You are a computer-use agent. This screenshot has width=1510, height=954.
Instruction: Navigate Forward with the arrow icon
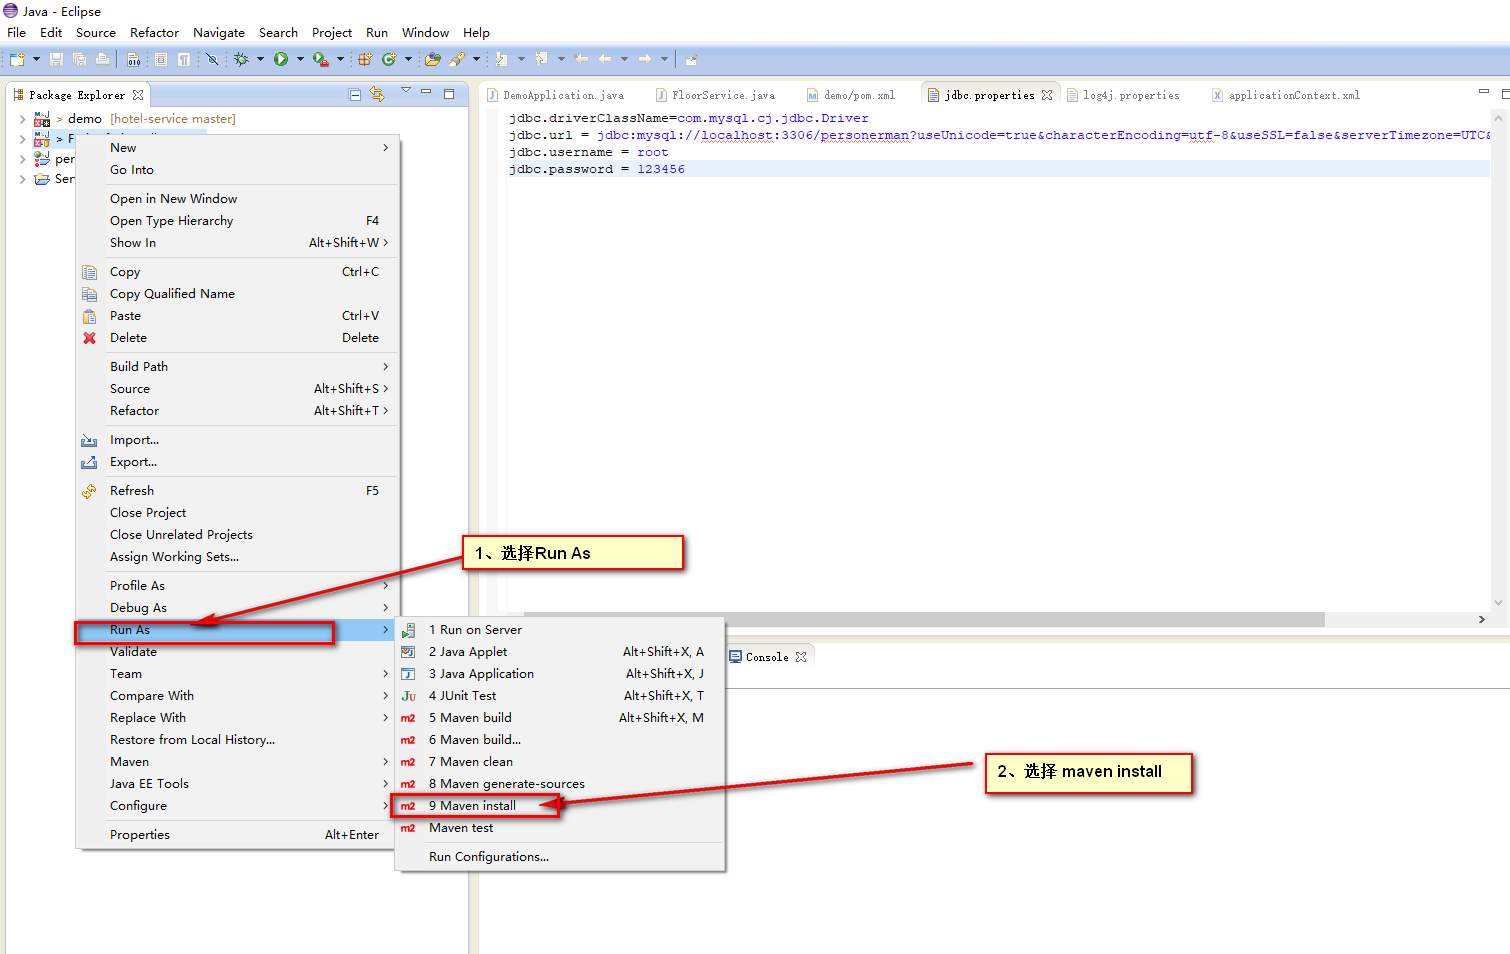click(645, 60)
